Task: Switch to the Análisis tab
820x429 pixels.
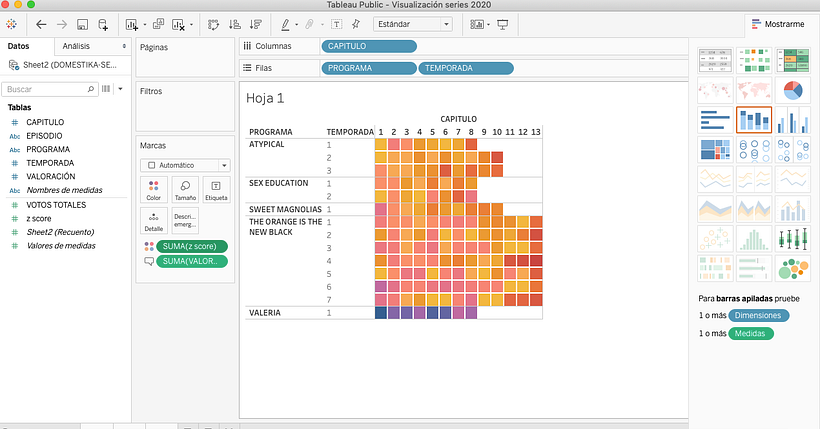Action: point(76,46)
